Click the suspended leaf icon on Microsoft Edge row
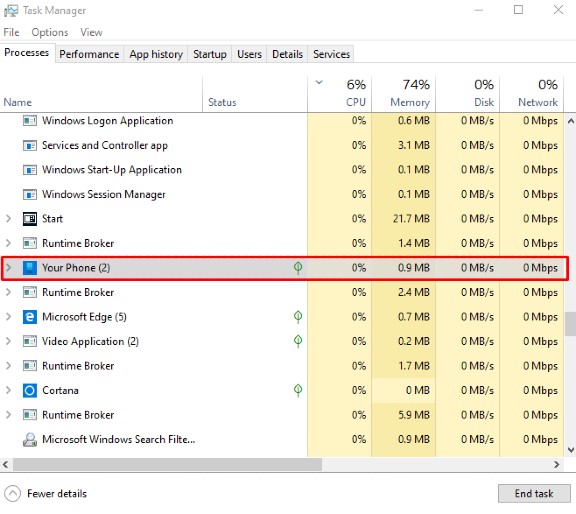576x514 pixels. pos(298,317)
